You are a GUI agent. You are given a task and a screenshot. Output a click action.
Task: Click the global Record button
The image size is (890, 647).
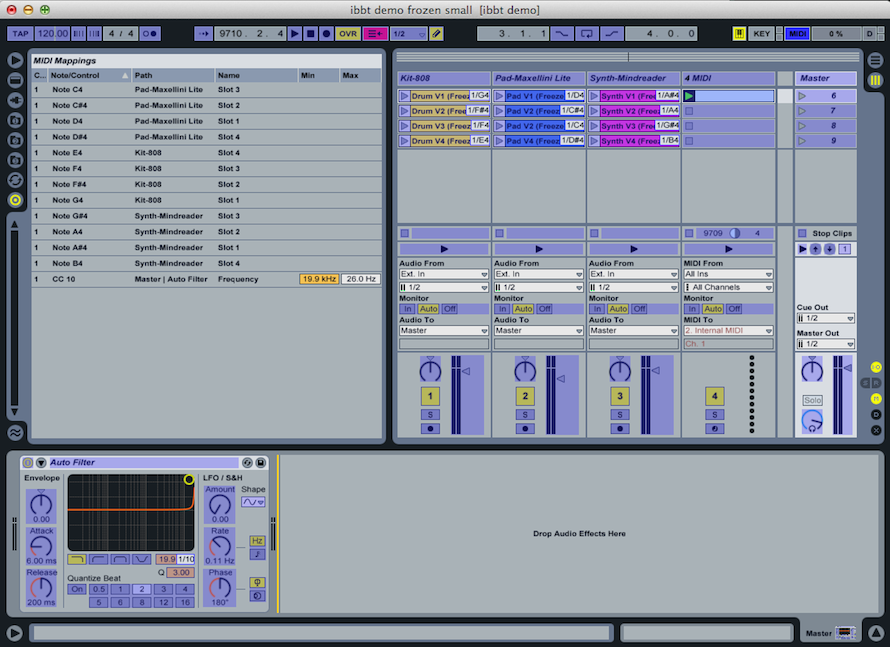(x=326, y=33)
